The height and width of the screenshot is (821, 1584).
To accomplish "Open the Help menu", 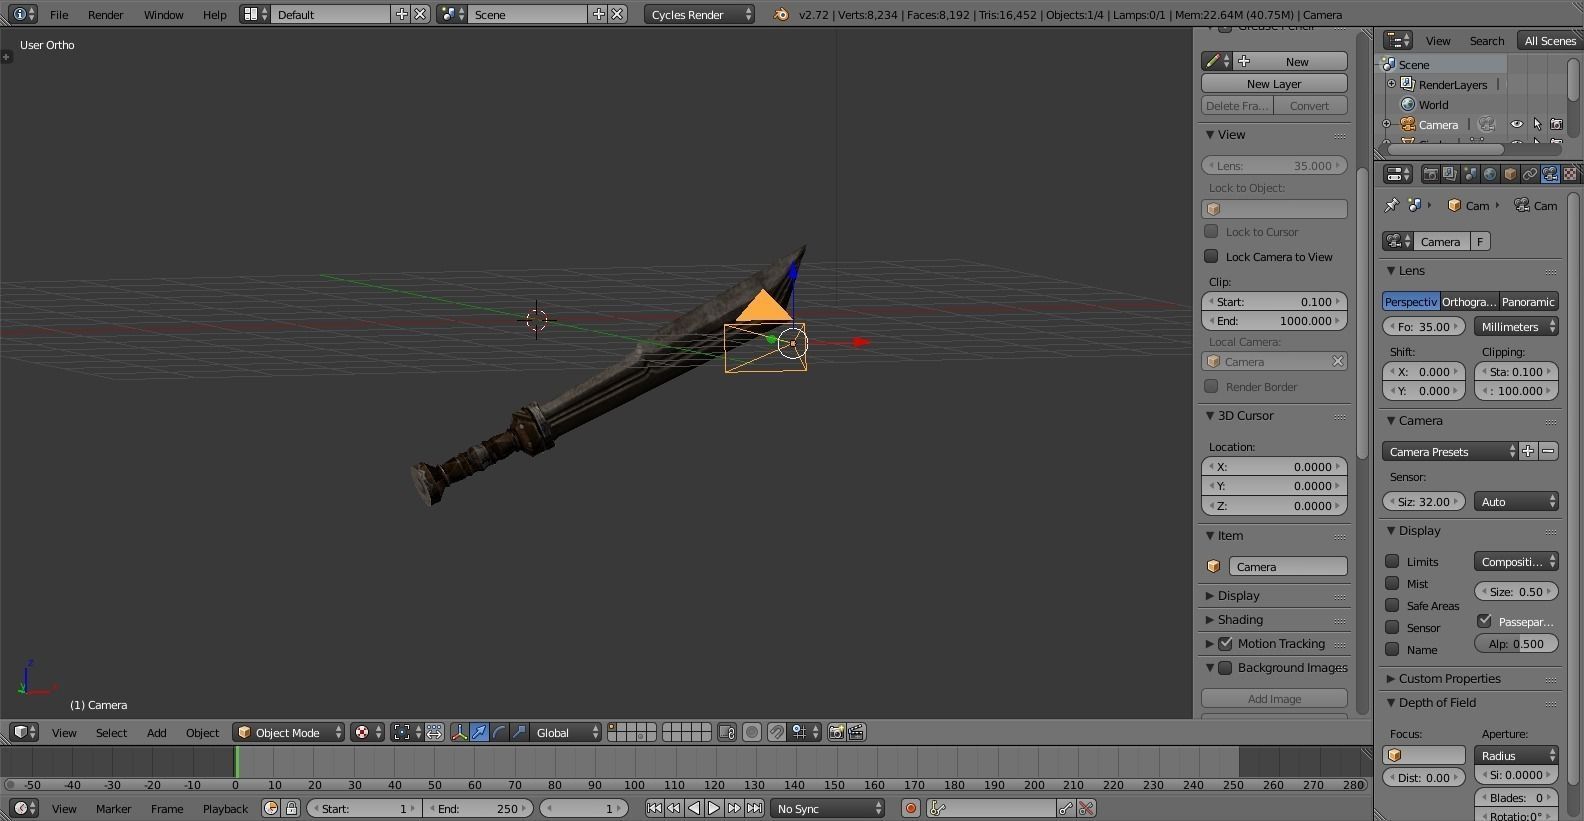I will 214,14.
